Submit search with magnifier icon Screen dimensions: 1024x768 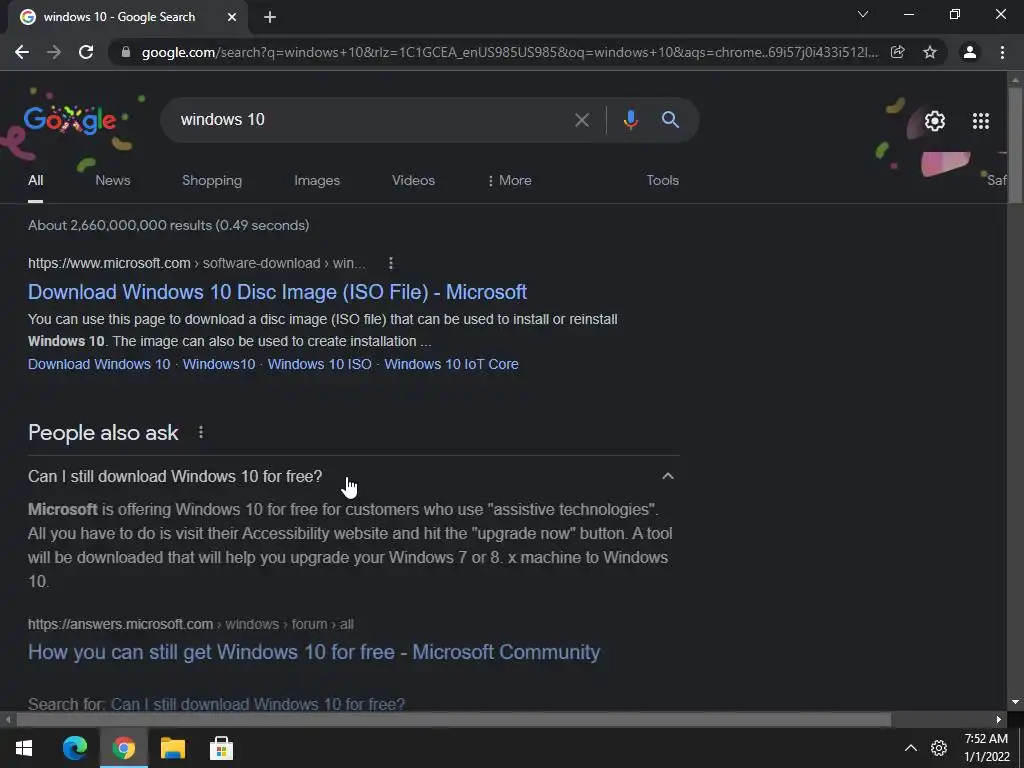(670, 120)
